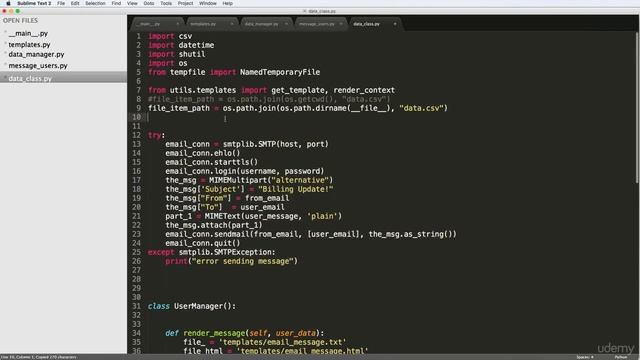Open the Tools menu
This screenshot has height=360, width=640.
pos(166,3)
